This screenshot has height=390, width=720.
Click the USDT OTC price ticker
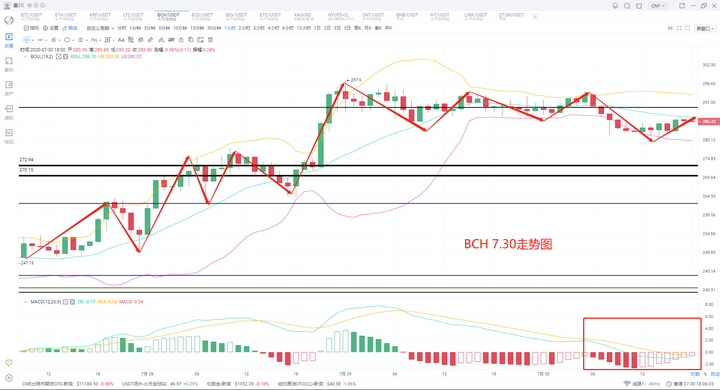point(160,384)
